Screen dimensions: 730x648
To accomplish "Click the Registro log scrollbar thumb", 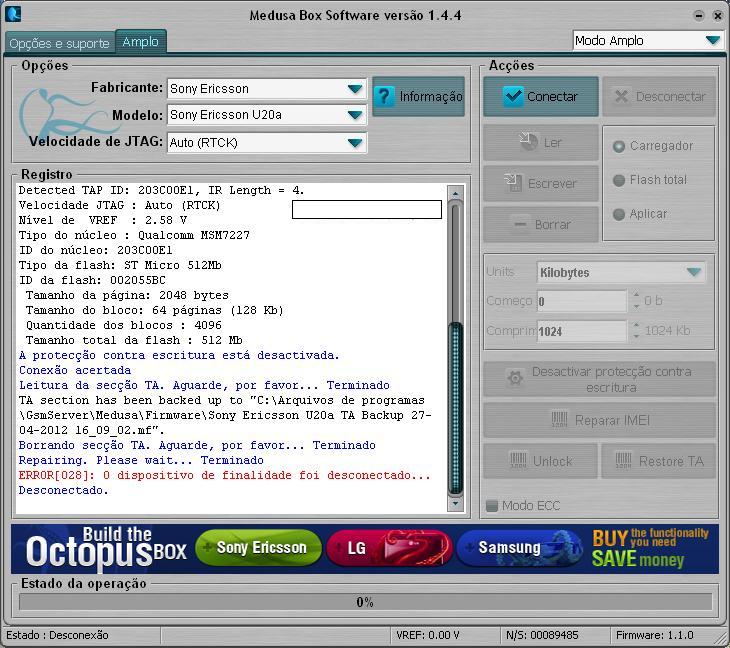I will (x=455, y=408).
